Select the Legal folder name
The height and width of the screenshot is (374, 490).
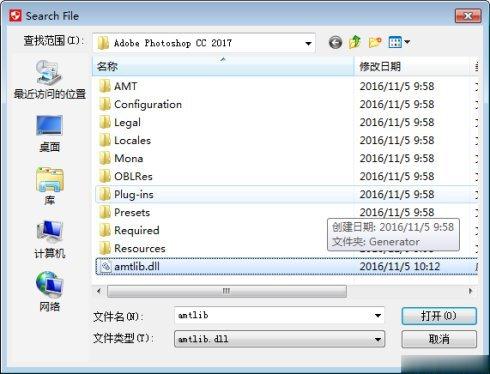[127, 122]
